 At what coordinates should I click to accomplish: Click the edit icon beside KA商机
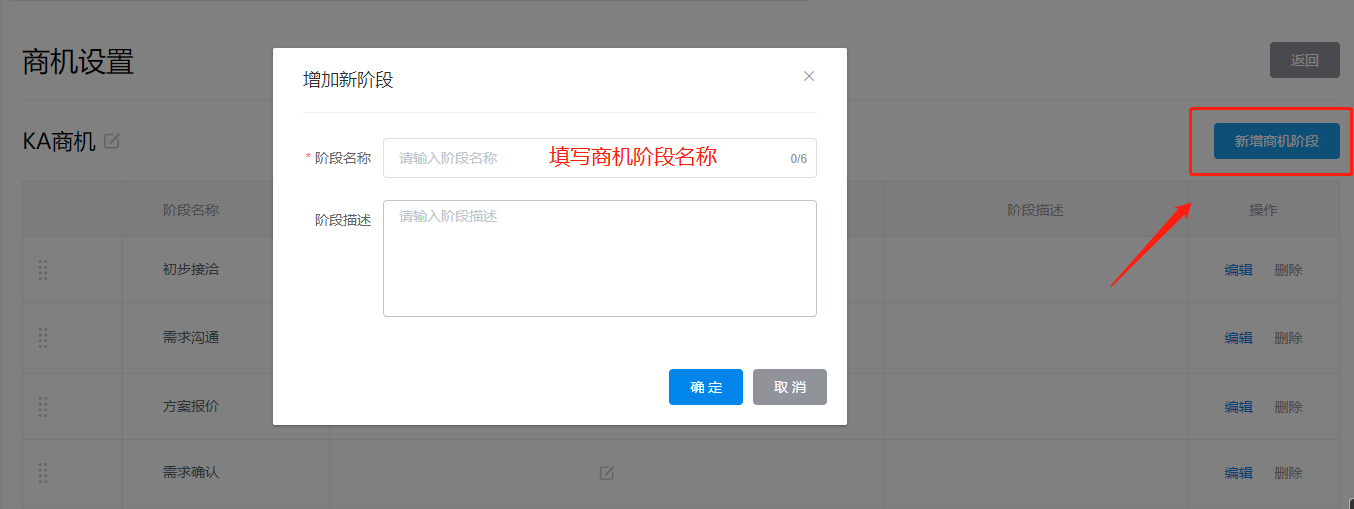(112, 142)
